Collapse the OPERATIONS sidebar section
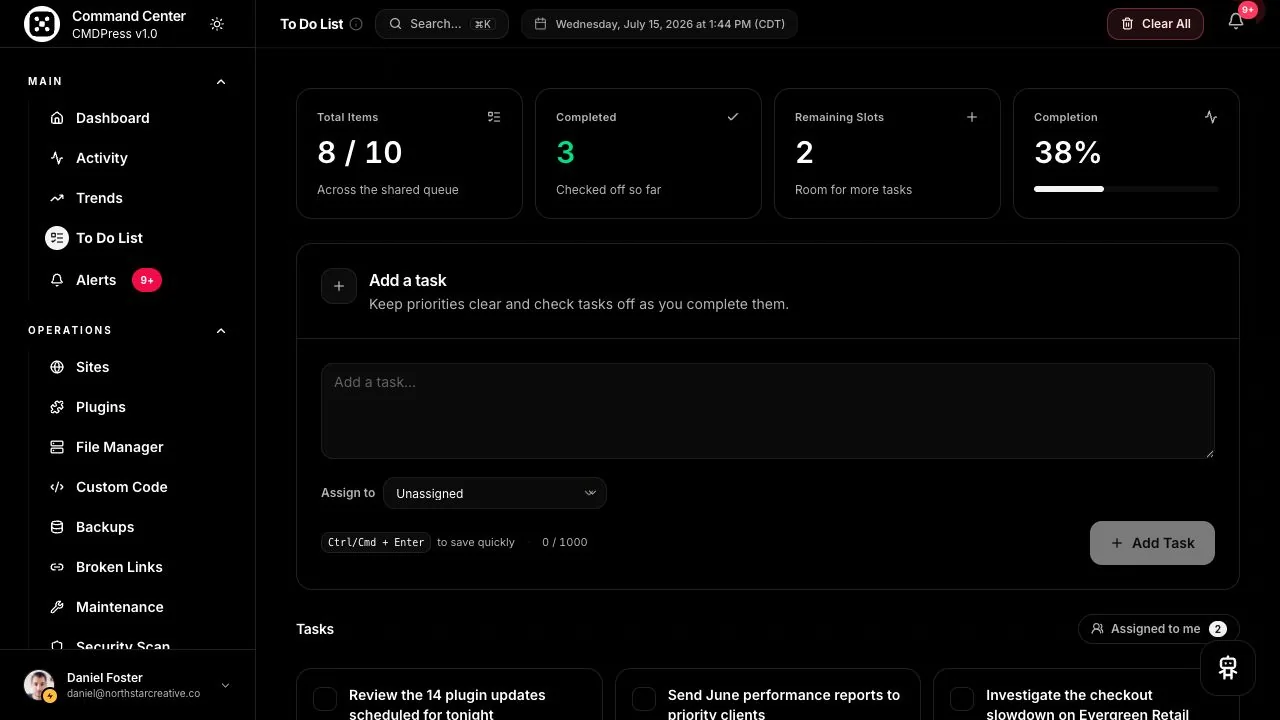1280x720 pixels. pos(221,331)
